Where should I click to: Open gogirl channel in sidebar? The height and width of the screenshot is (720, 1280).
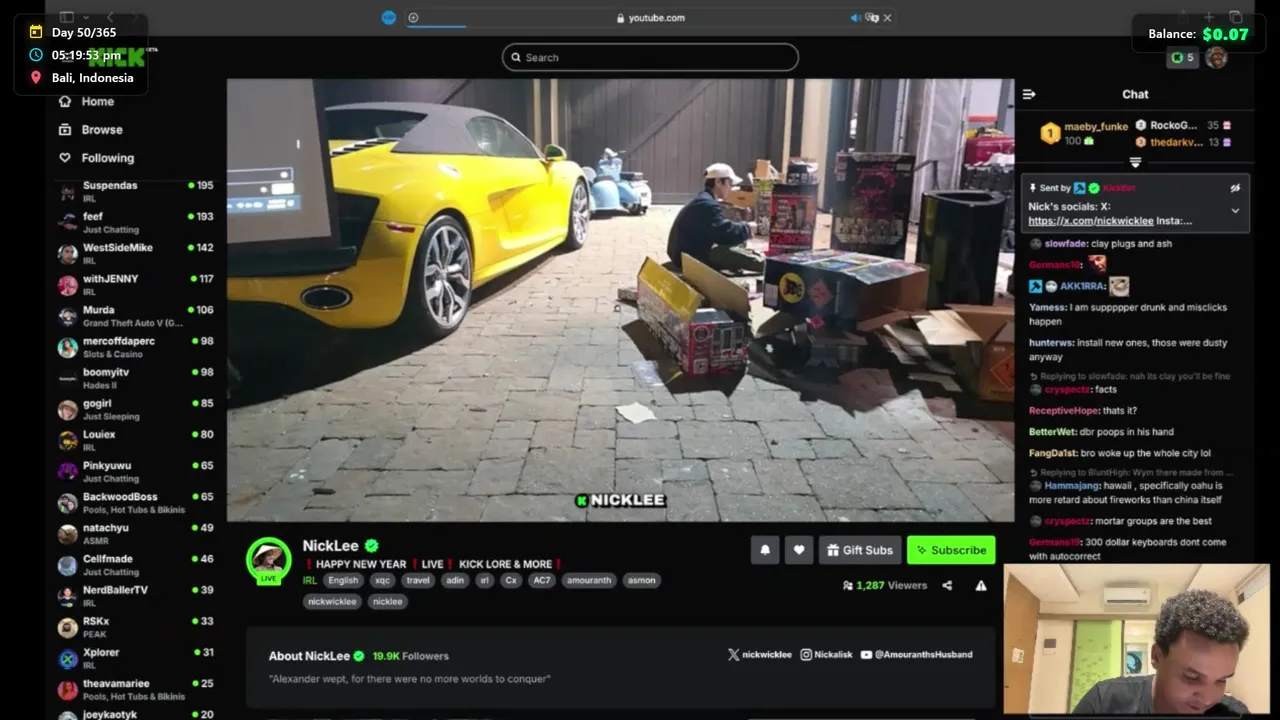tap(135, 409)
